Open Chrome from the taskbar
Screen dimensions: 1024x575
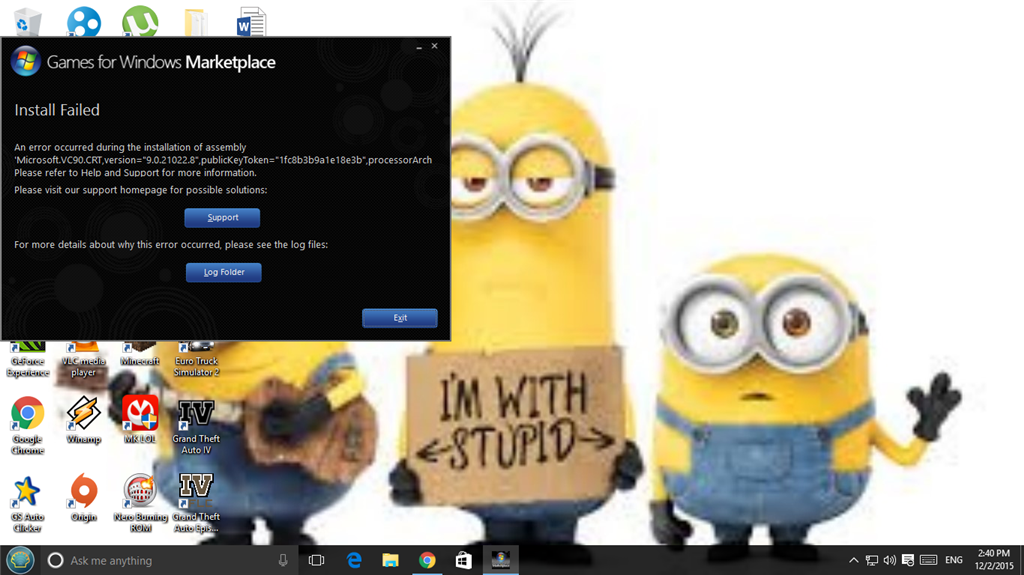click(x=427, y=561)
